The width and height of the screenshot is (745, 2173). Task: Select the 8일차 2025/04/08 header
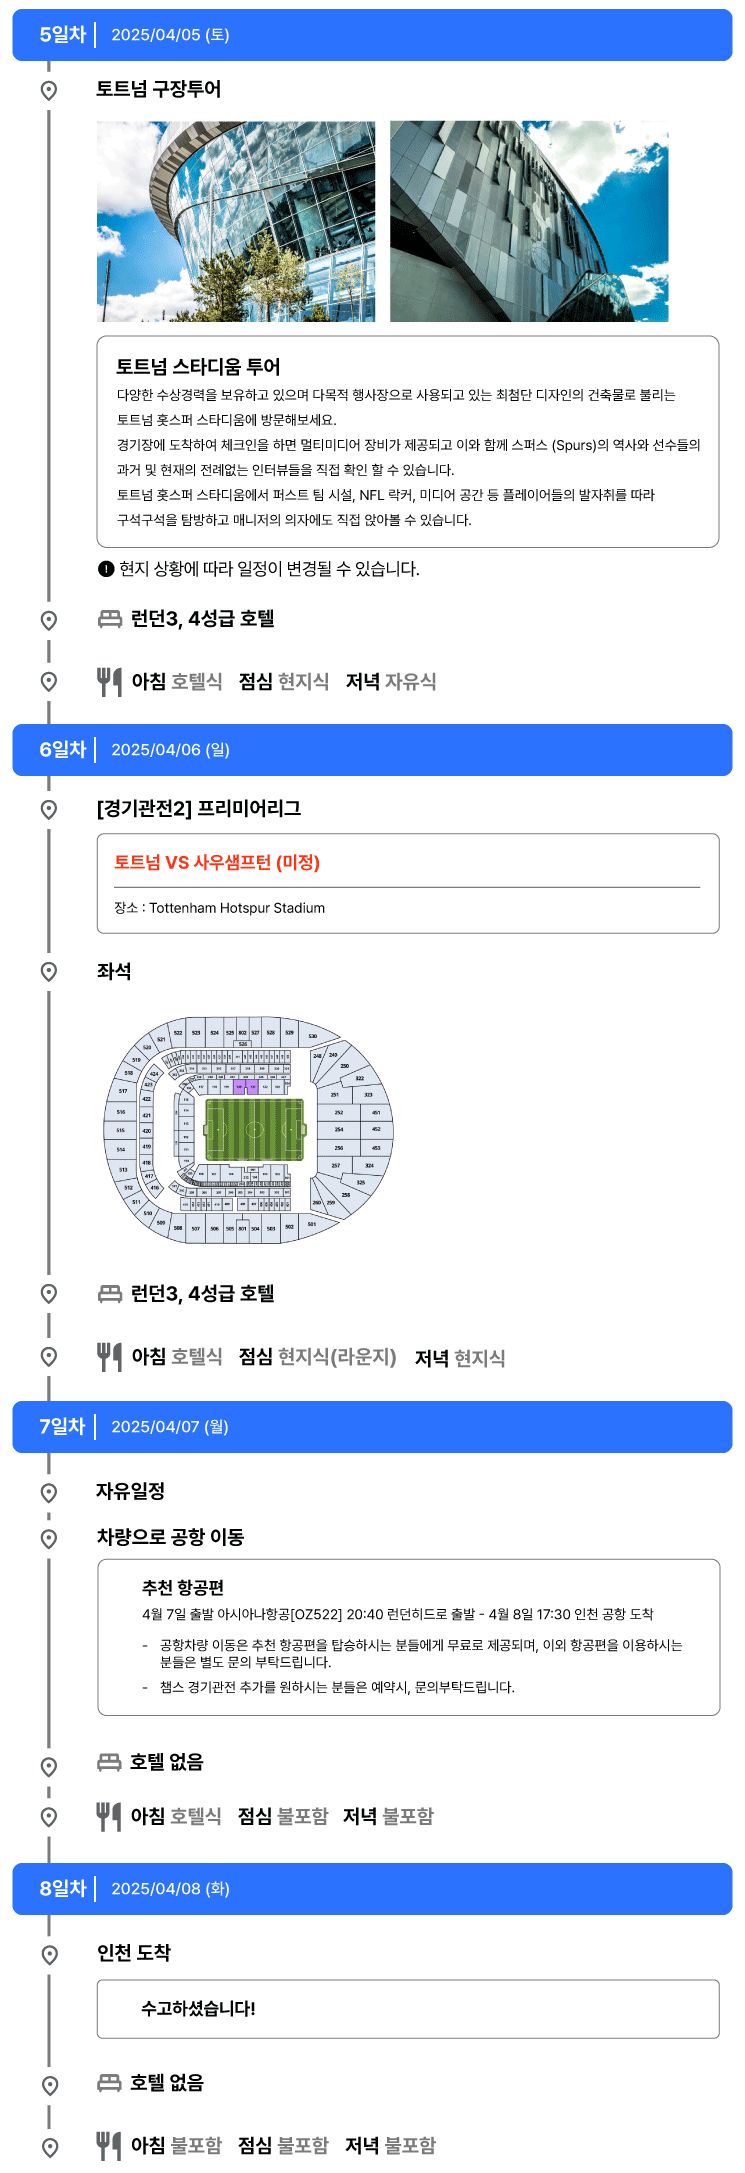[372, 1889]
